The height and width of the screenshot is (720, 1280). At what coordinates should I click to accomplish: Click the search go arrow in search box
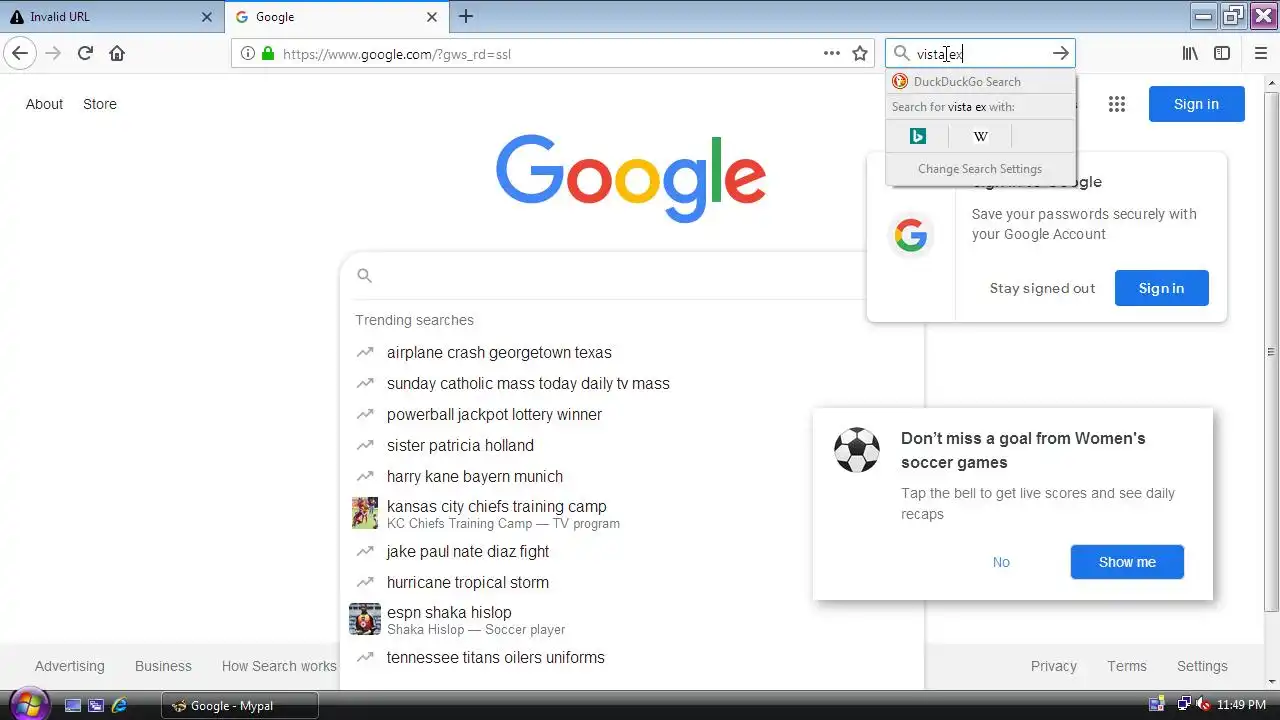pos(1061,53)
